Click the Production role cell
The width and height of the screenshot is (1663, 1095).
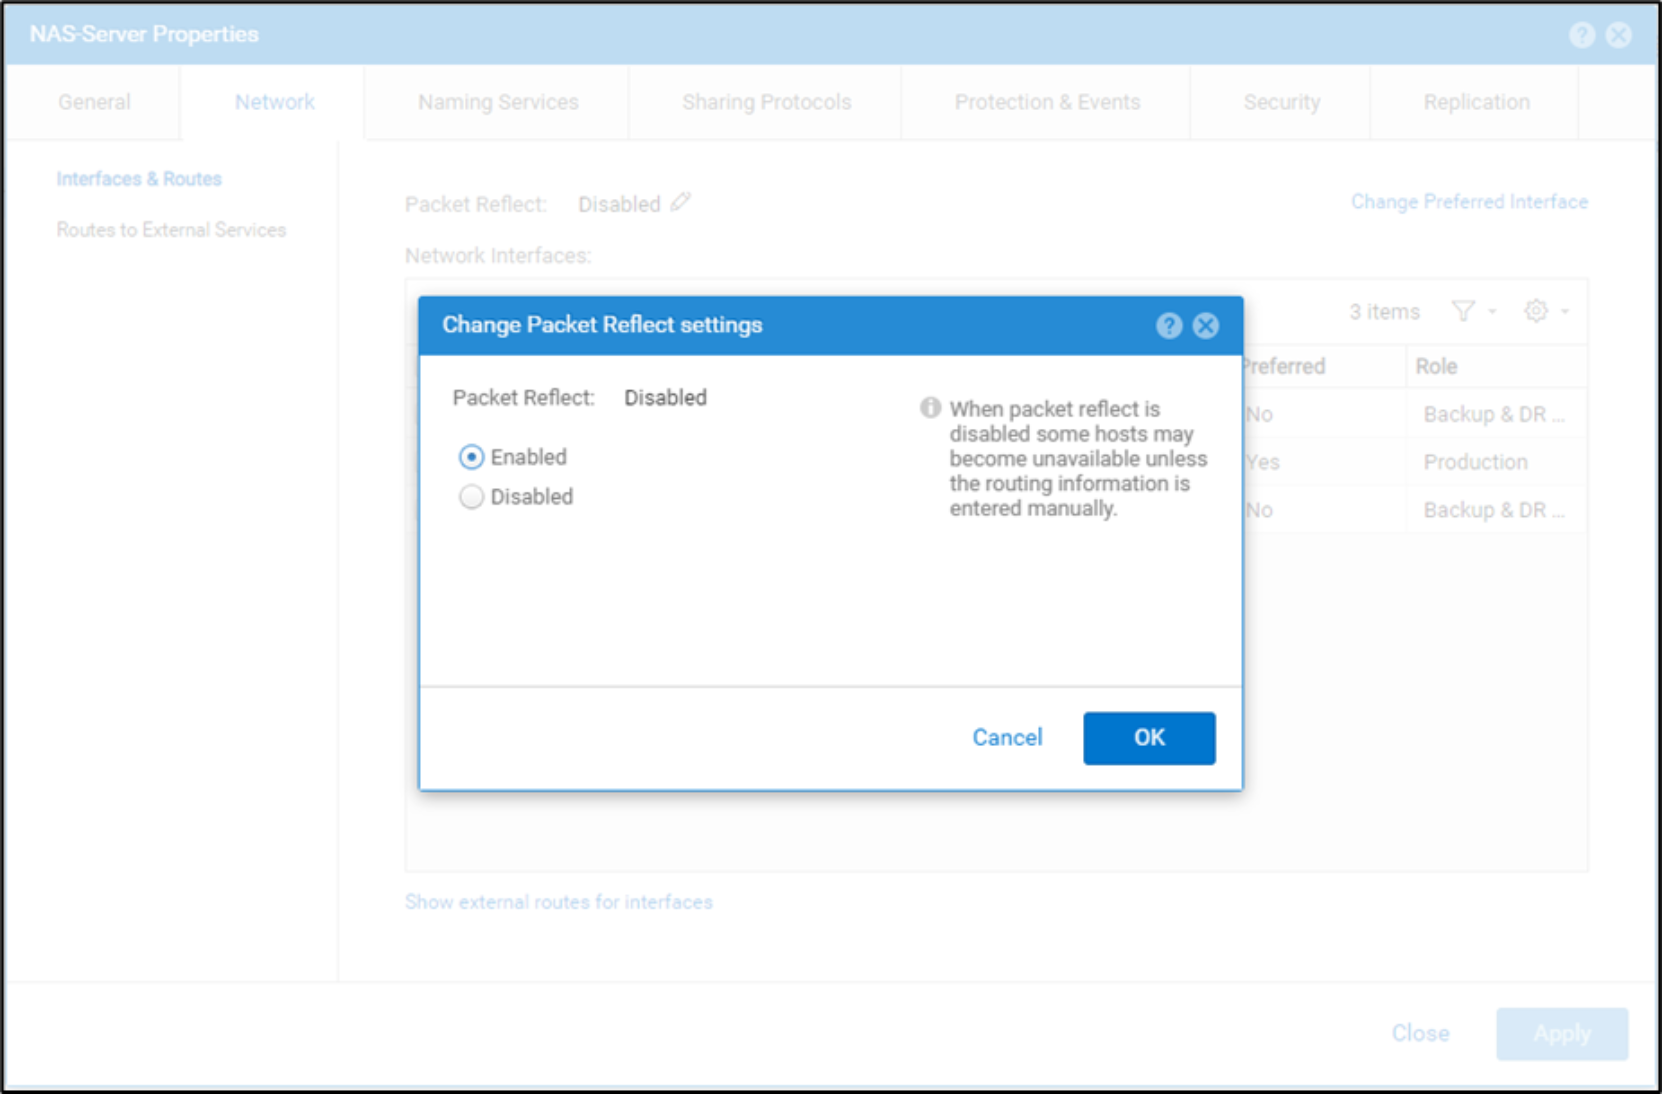tap(1475, 462)
